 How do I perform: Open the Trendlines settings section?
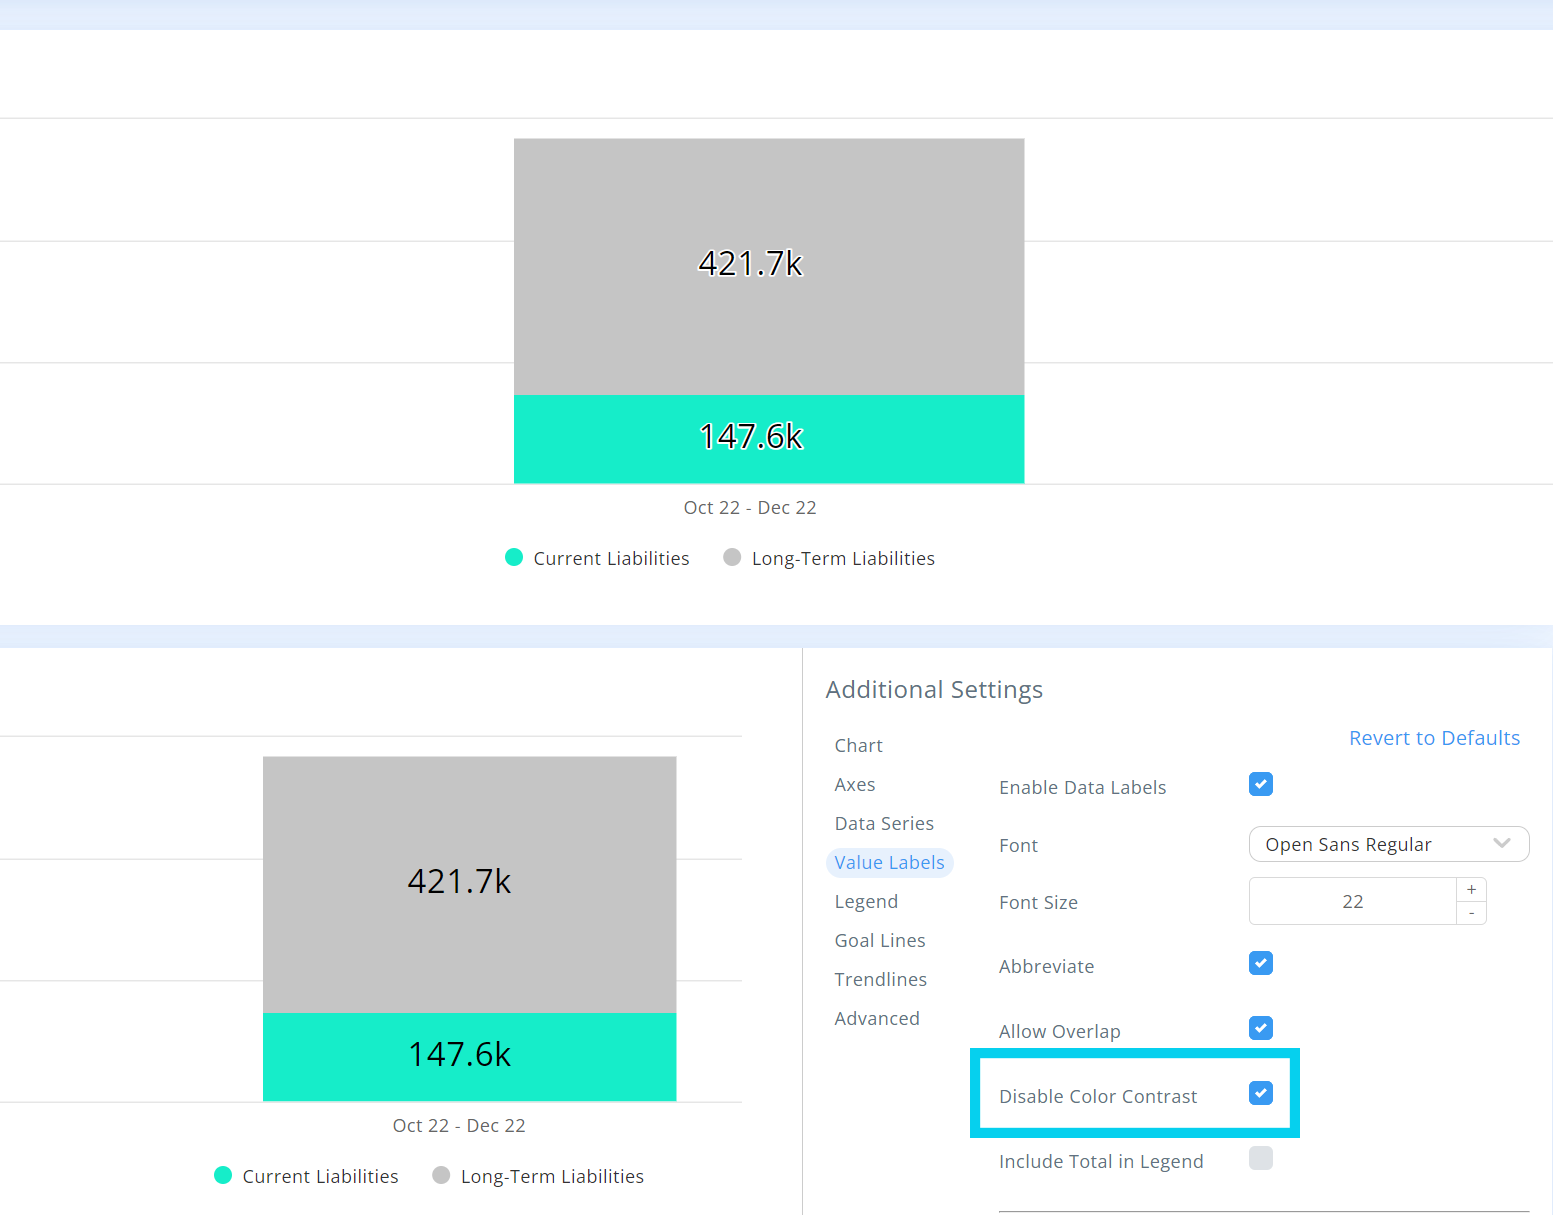(880, 979)
